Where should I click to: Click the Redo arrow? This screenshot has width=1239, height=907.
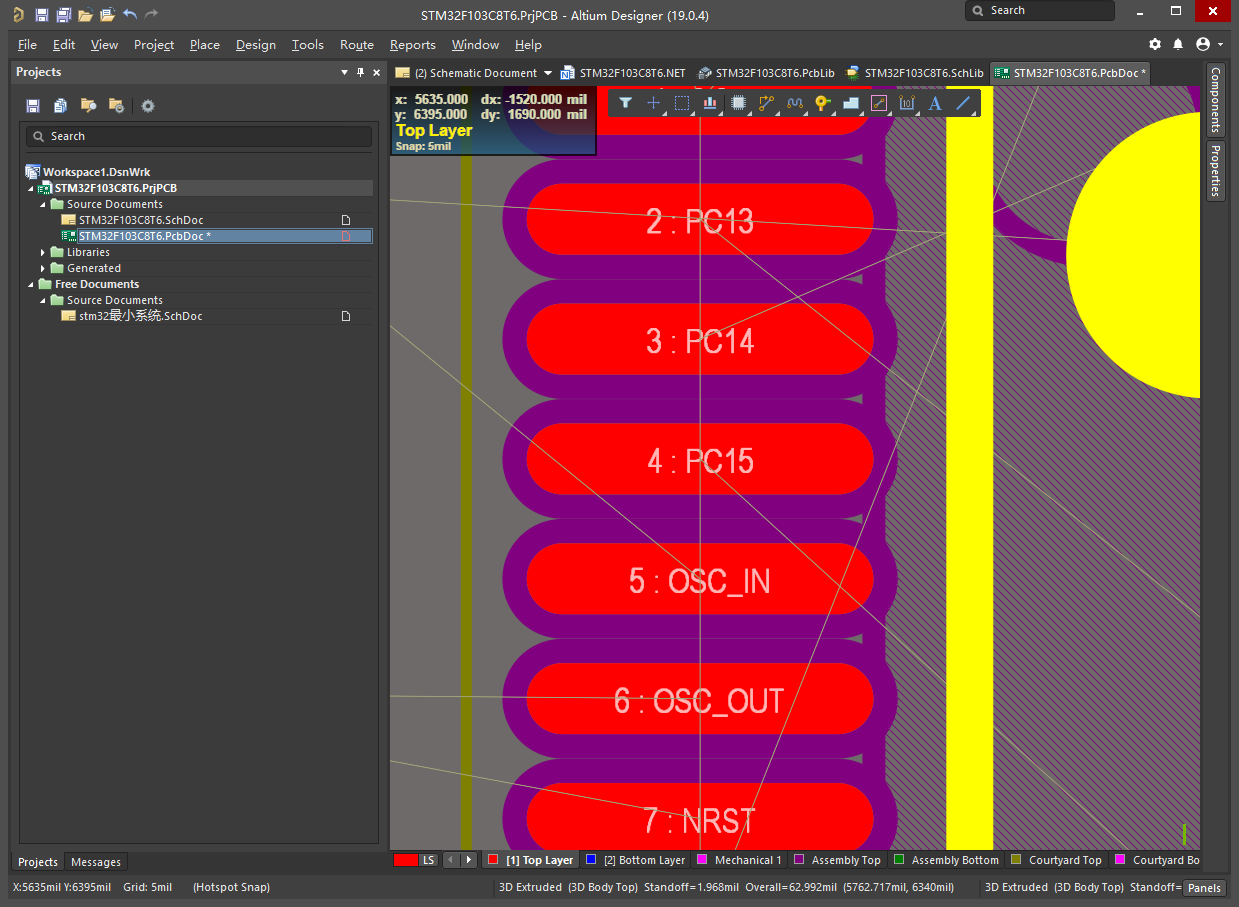[x=152, y=15]
